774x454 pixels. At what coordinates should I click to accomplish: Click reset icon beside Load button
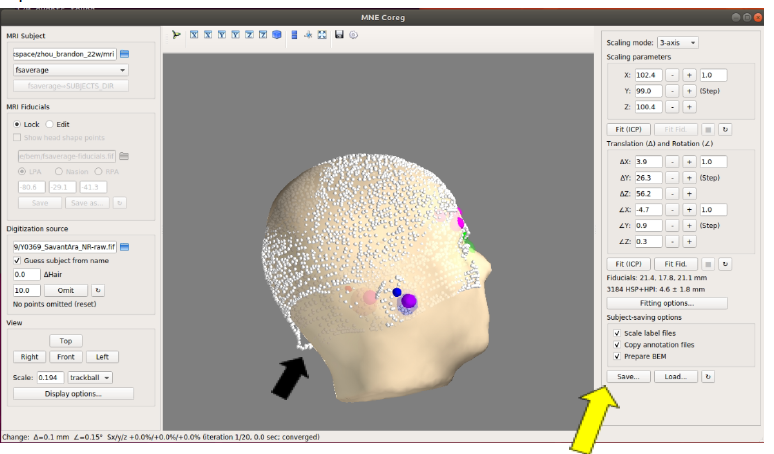pyautogui.click(x=708, y=377)
